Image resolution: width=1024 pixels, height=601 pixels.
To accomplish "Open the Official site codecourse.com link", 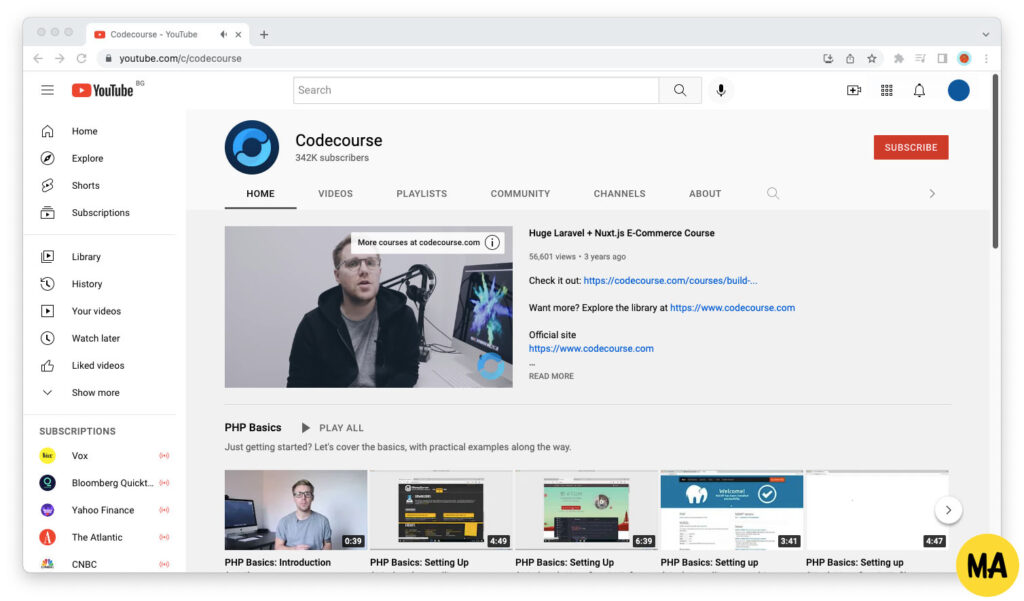I will click(591, 349).
